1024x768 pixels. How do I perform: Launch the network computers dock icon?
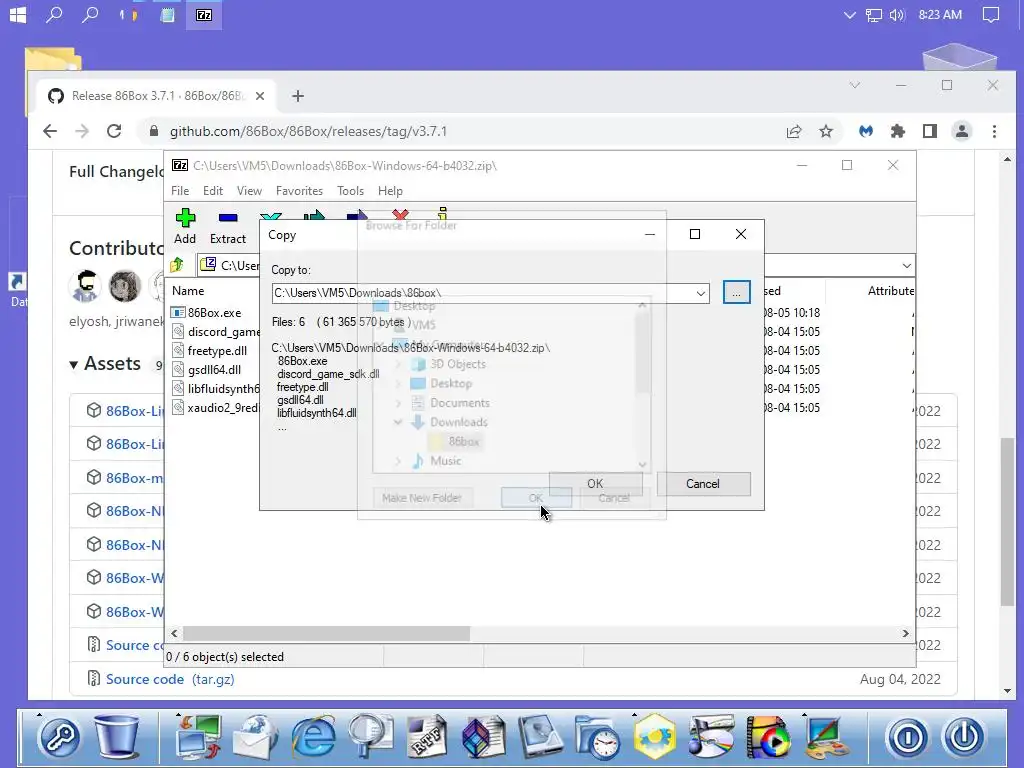click(199, 736)
